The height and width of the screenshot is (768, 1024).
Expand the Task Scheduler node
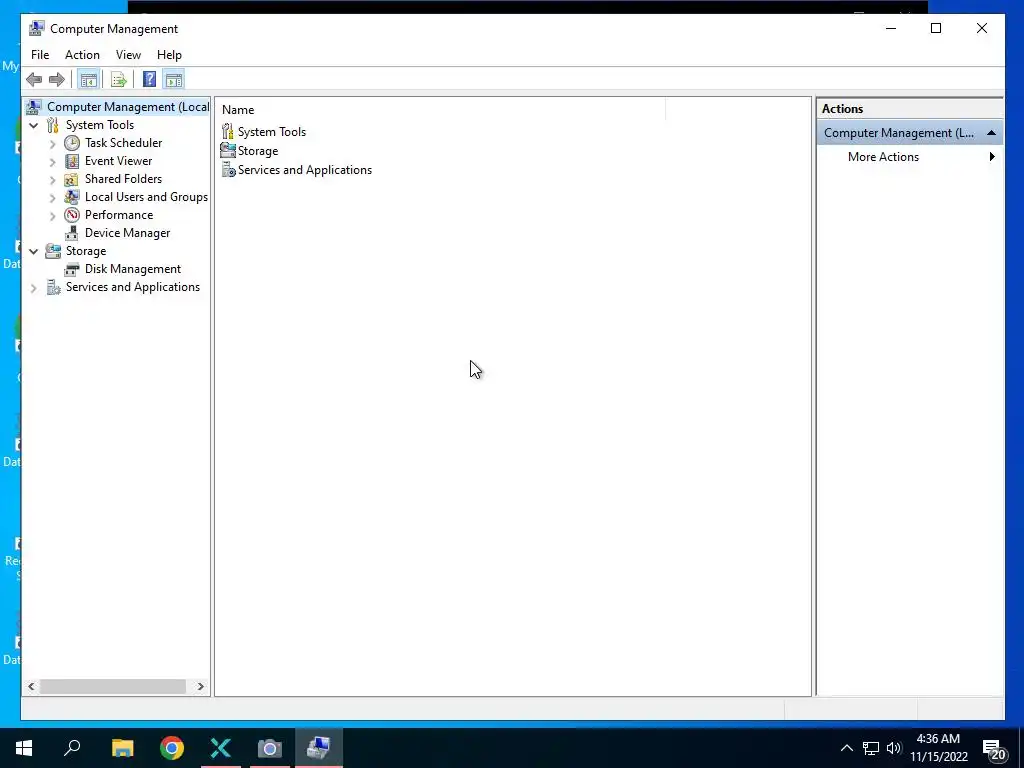pyautogui.click(x=53, y=144)
